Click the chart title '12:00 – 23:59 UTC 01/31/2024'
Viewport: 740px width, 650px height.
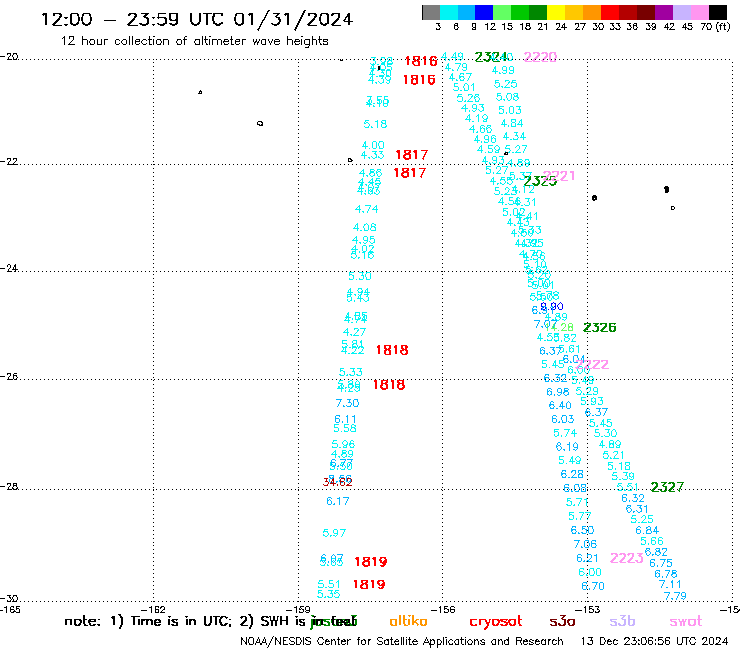[197, 20]
